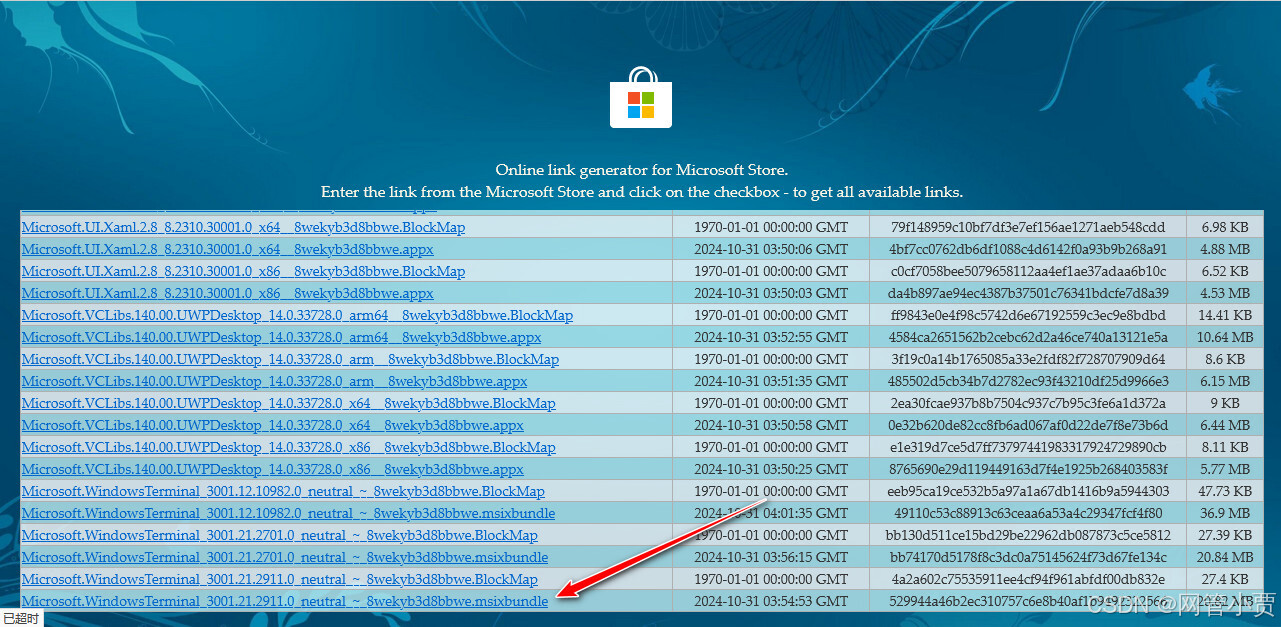
Task: Click the 10.64 MB size cell
Action: pos(1225,337)
